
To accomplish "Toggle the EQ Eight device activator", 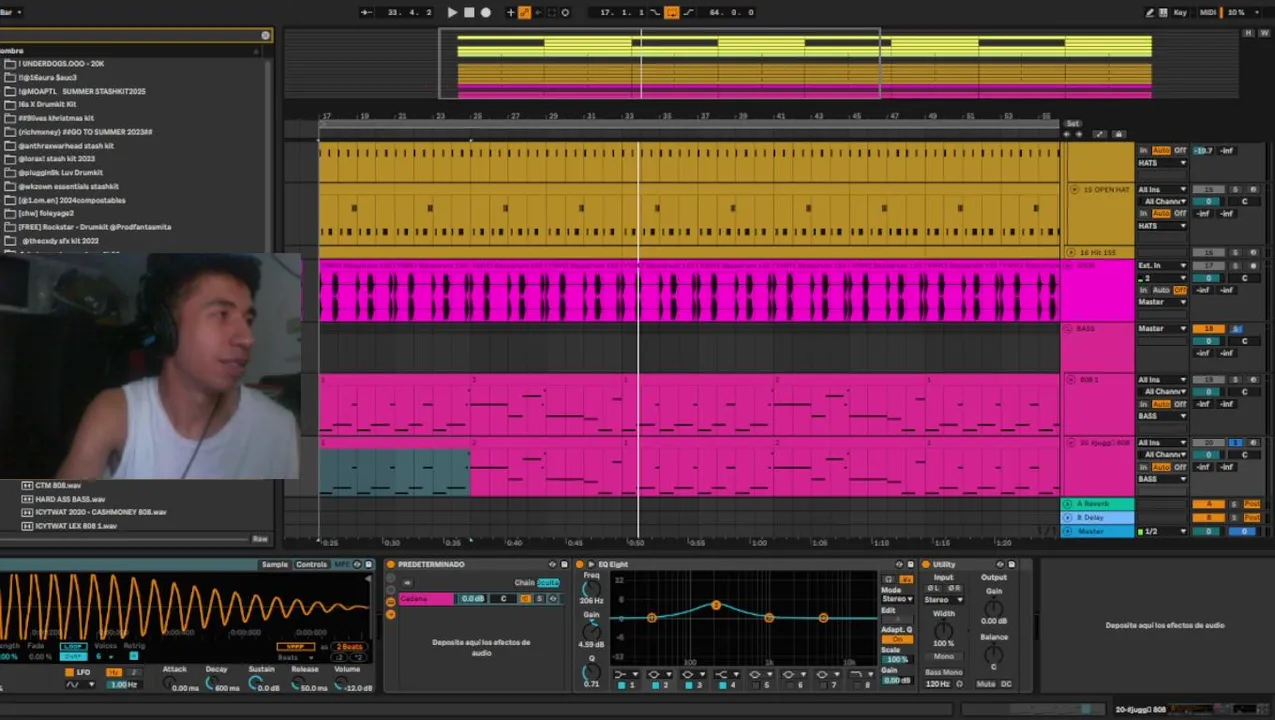I will click(581, 564).
